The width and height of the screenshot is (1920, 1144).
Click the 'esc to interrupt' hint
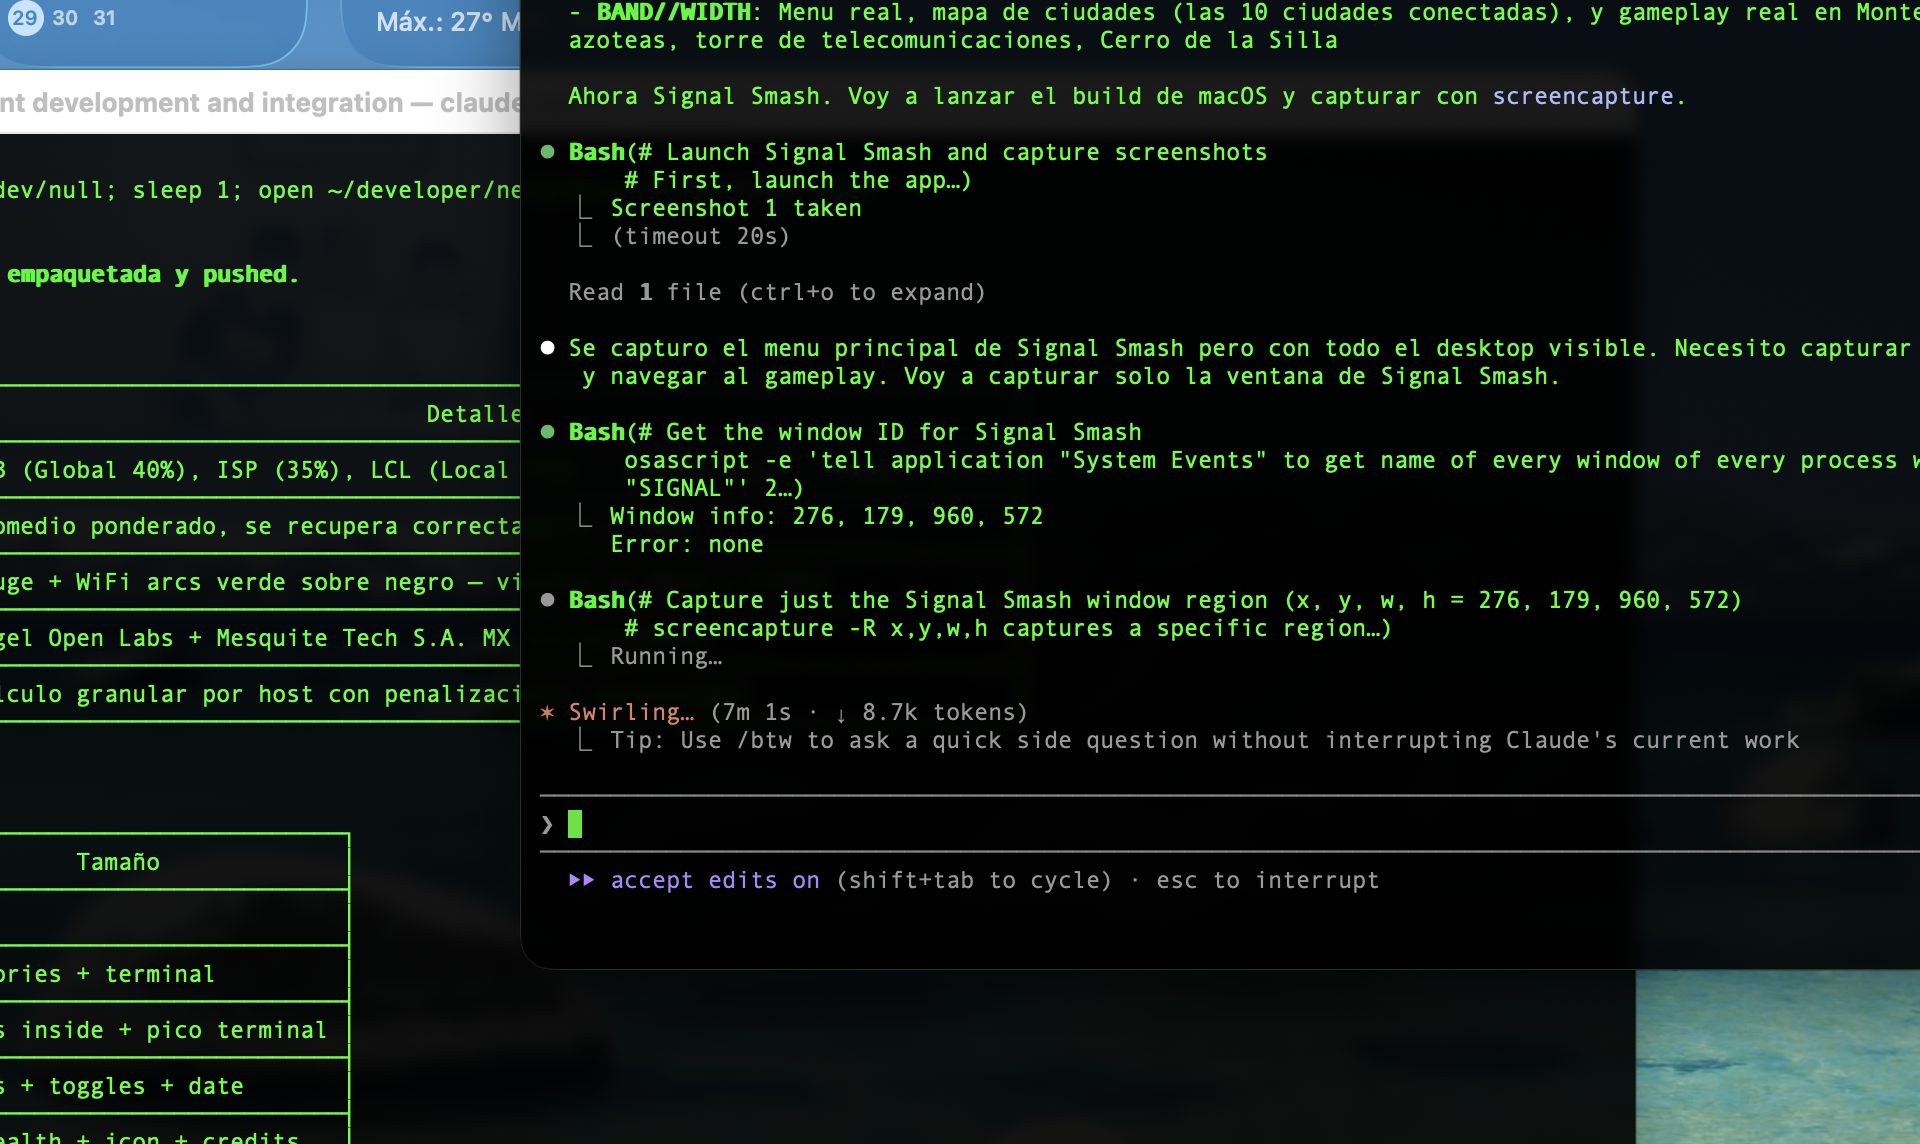1268,880
